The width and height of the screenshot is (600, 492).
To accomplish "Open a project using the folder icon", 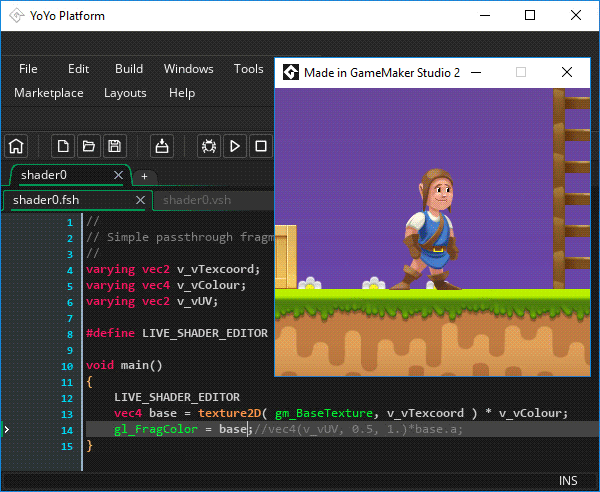I will (89, 146).
